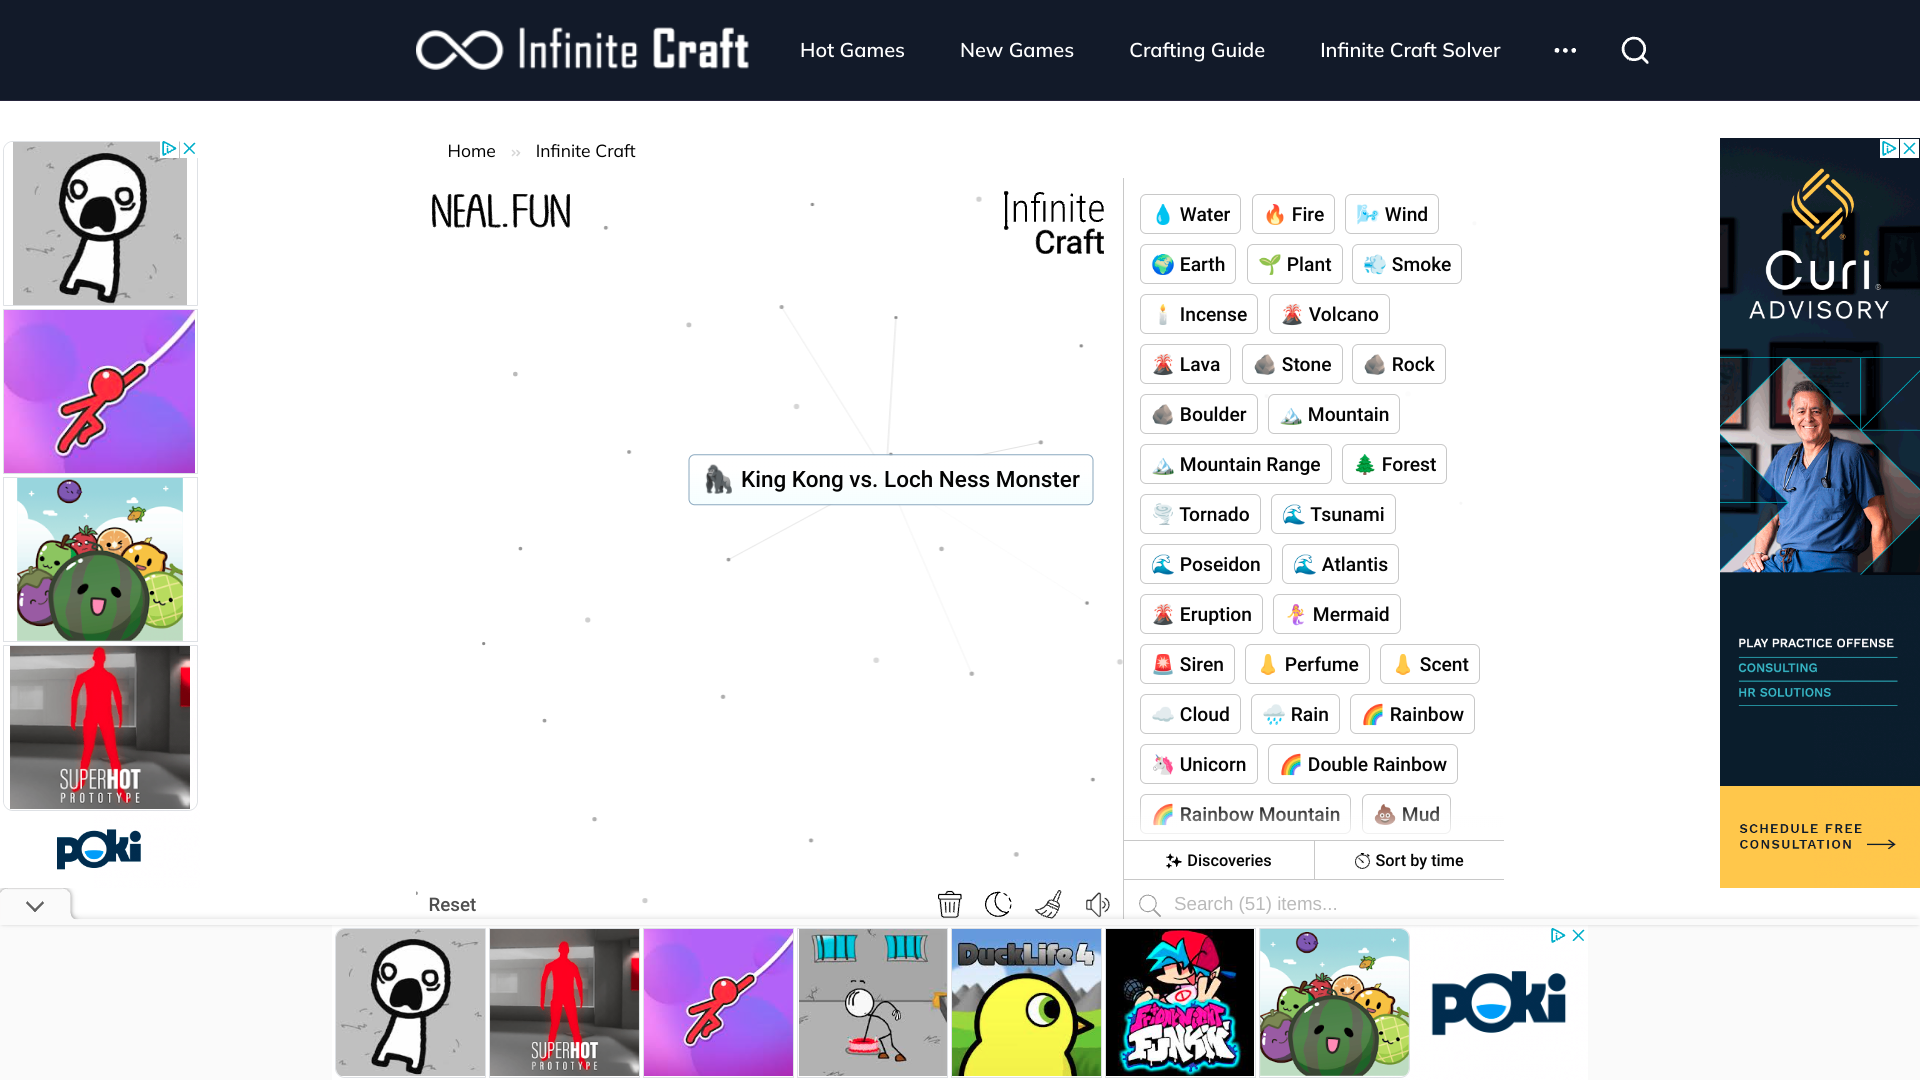Click the broom clear-canvas icon

[1048, 904]
